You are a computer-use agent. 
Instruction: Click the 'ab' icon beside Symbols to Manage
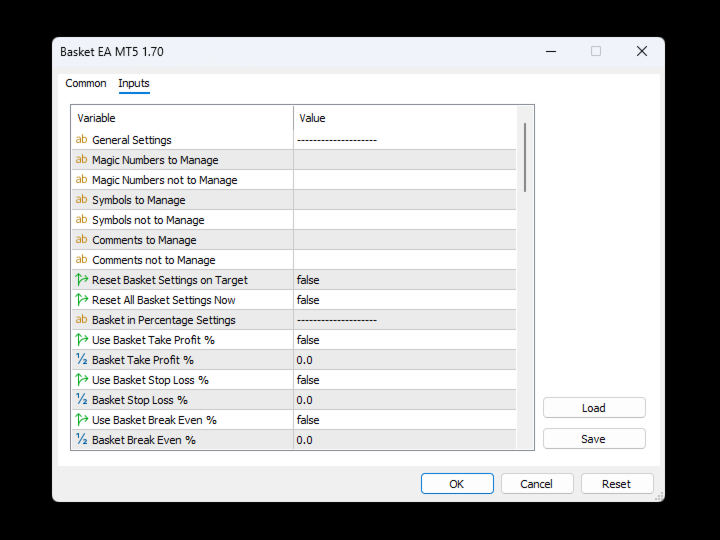click(81, 200)
